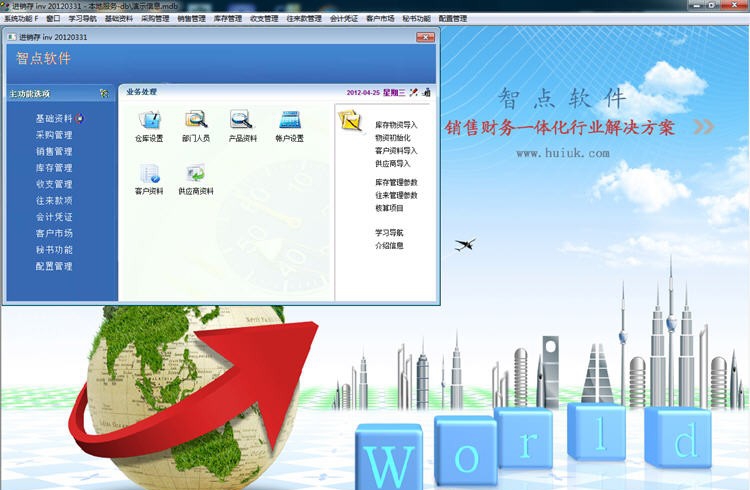Select 配置管理 in the blue sidebar

54,266
